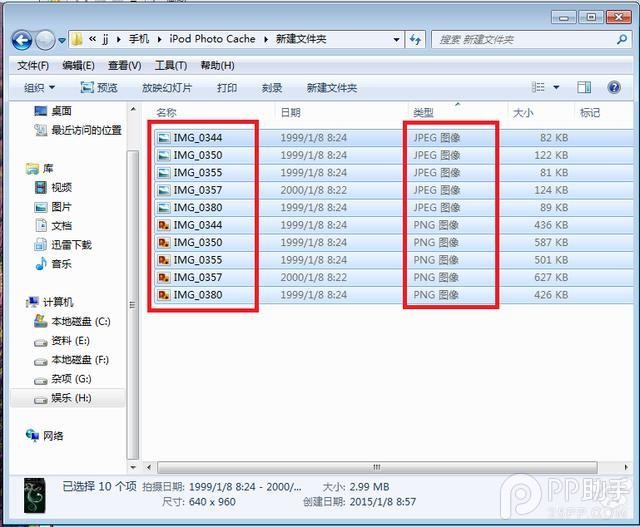Open the 编辑(E) menu

(78, 65)
